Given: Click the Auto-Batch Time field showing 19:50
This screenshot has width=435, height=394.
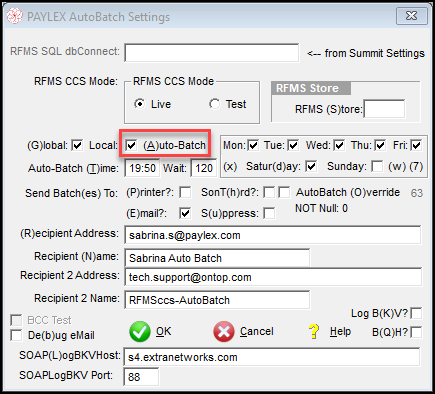Looking at the screenshot, I should 142,168.
